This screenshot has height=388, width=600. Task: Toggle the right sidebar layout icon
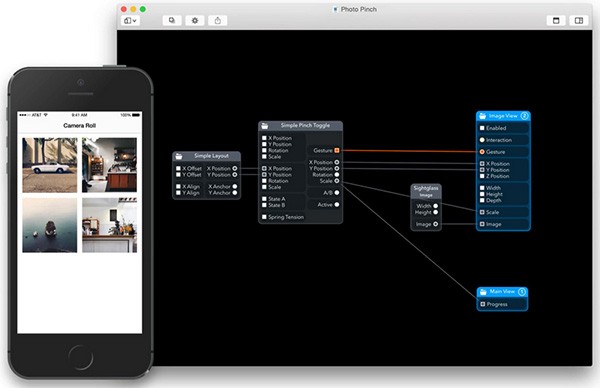pos(579,21)
